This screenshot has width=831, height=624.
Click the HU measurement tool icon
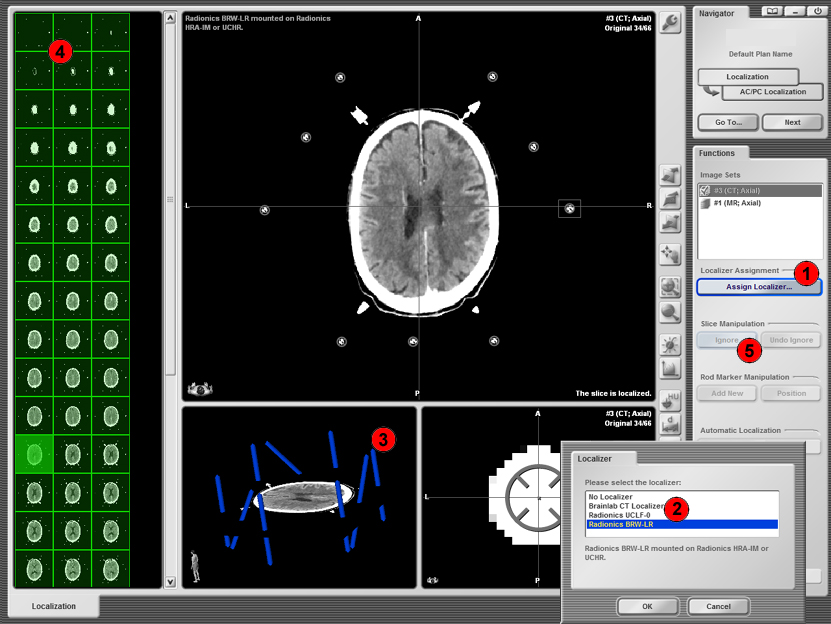point(670,400)
